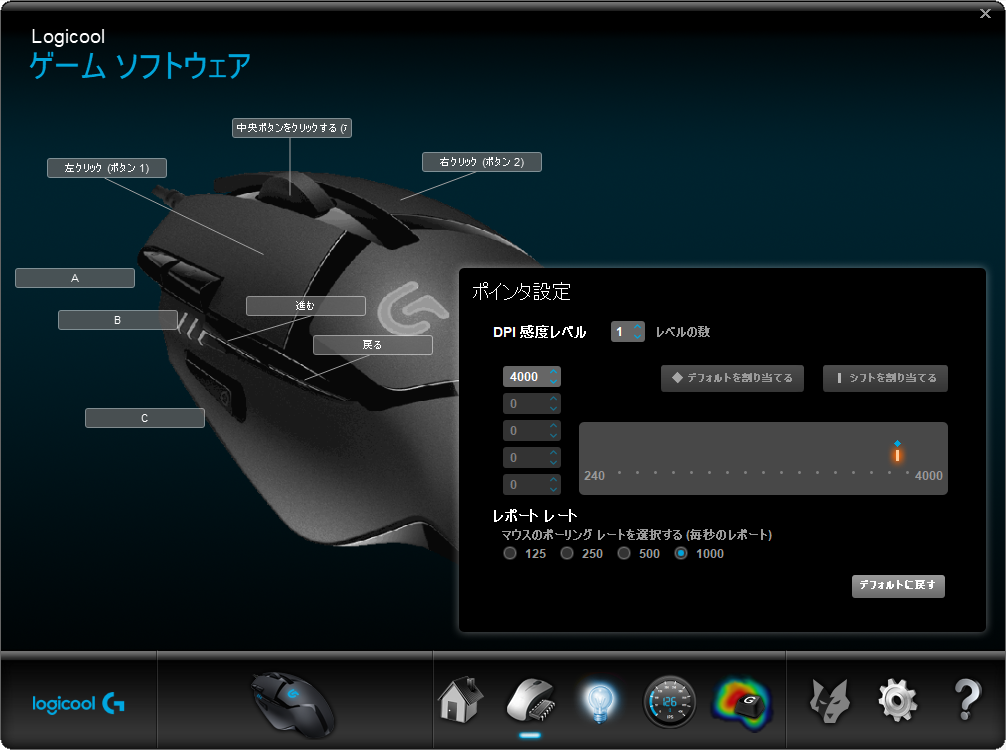The width and height of the screenshot is (1006, 750).
Task: Close the Logicool software window
Action: click(985, 13)
